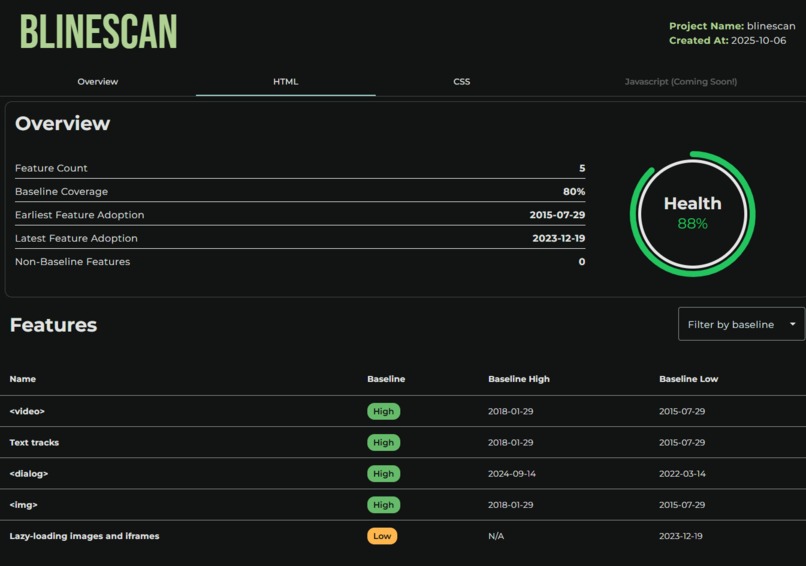
Task: Open the Filter by baseline dropdown
Action: 741,324
